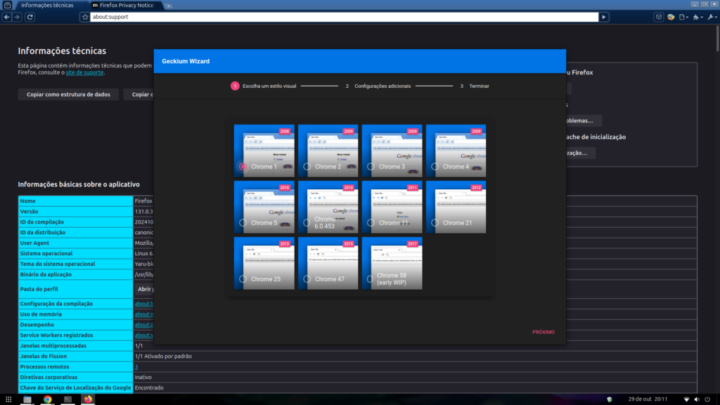Image resolution: width=720 pixels, height=405 pixels.
Task: Switch to the Firefox Privacy Notice tab
Action: click(123, 6)
